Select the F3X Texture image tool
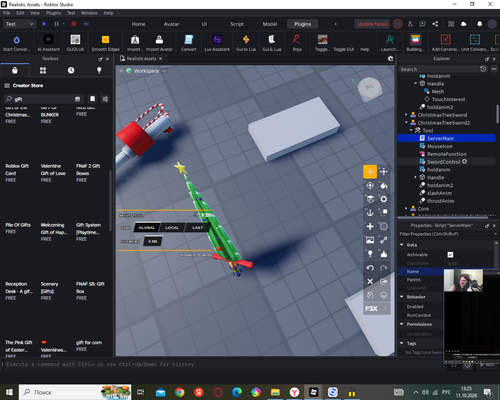This screenshot has height=400, width=500. pos(370,240)
